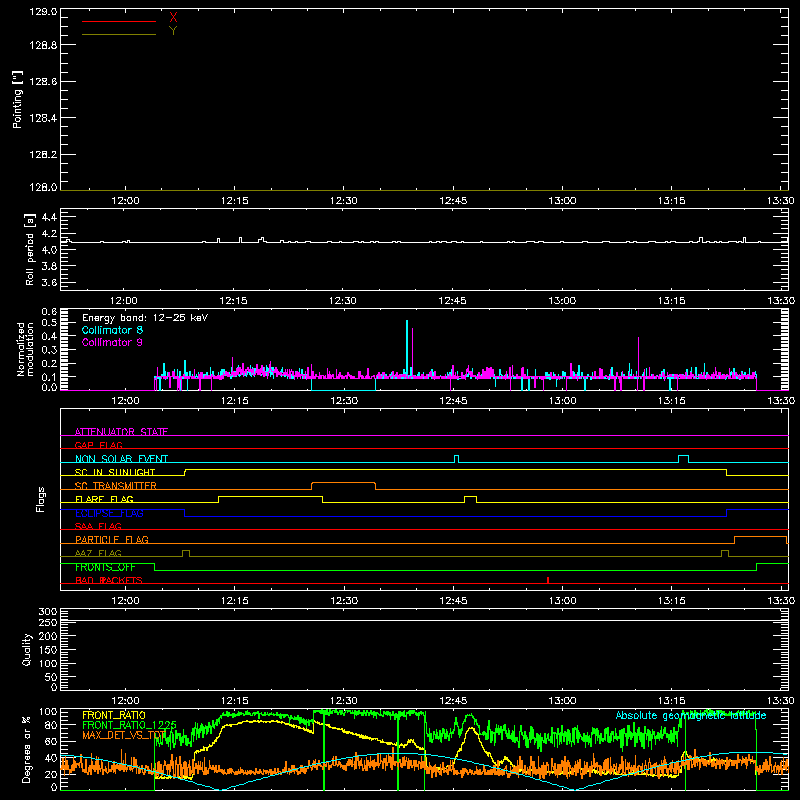Image resolution: width=800 pixels, height=800 pixels.
Task: Click the yellow FRONT_RATIO legend entry
Action: pyautogui.click(x=114, y=715)
